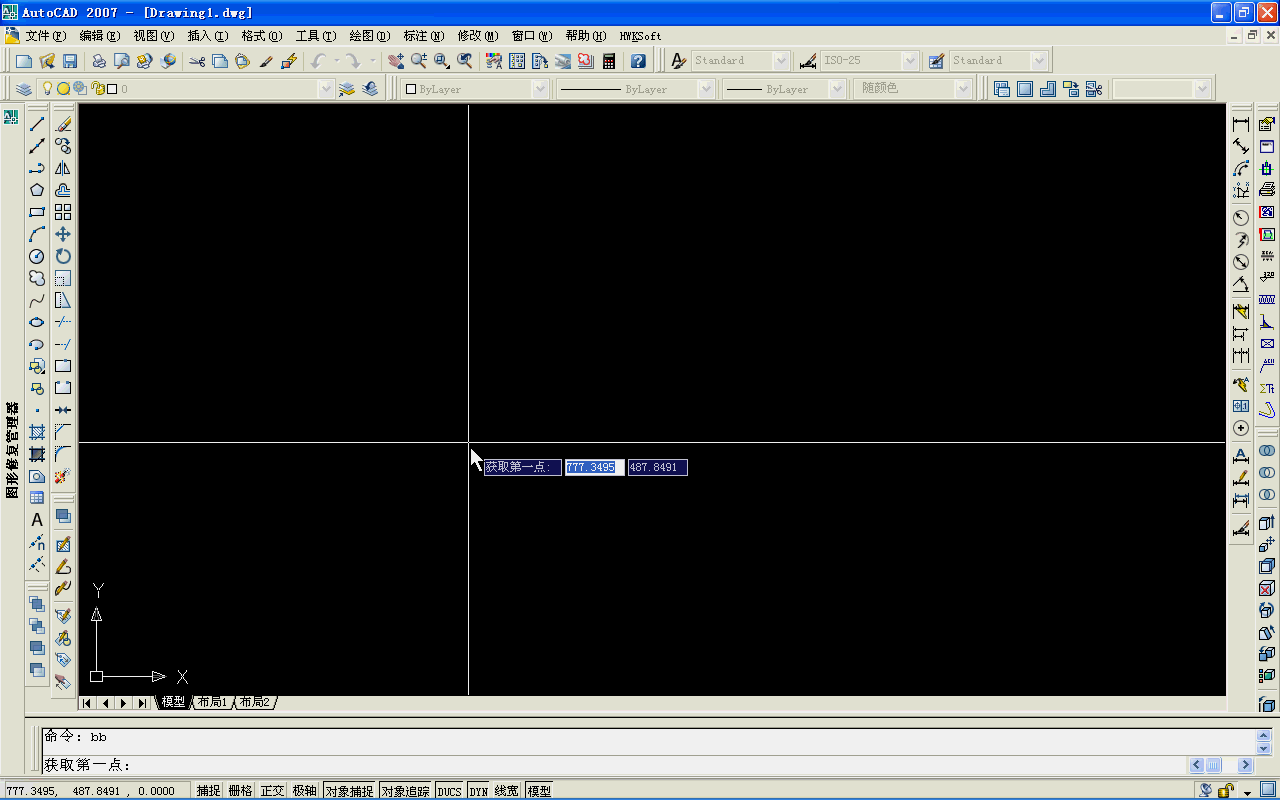Image resolution: width=1280 pixels, height=800 pixels.
Task: Click the Save icon in the toolbar
Action: point(70,61)
